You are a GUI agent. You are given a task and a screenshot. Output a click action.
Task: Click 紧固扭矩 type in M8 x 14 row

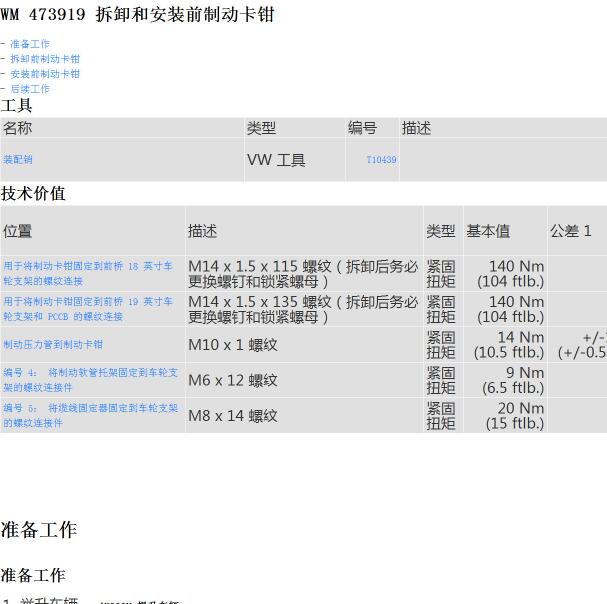(441, 415)
